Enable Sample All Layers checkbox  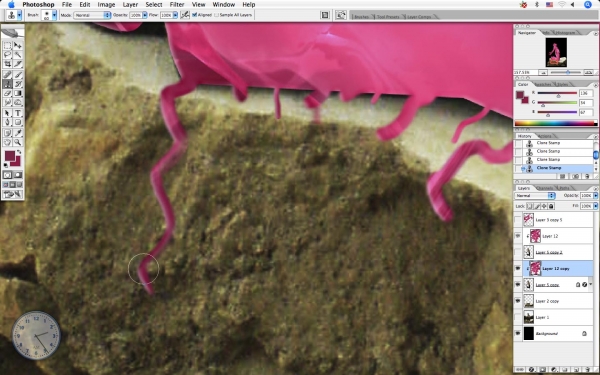(216, 15)
